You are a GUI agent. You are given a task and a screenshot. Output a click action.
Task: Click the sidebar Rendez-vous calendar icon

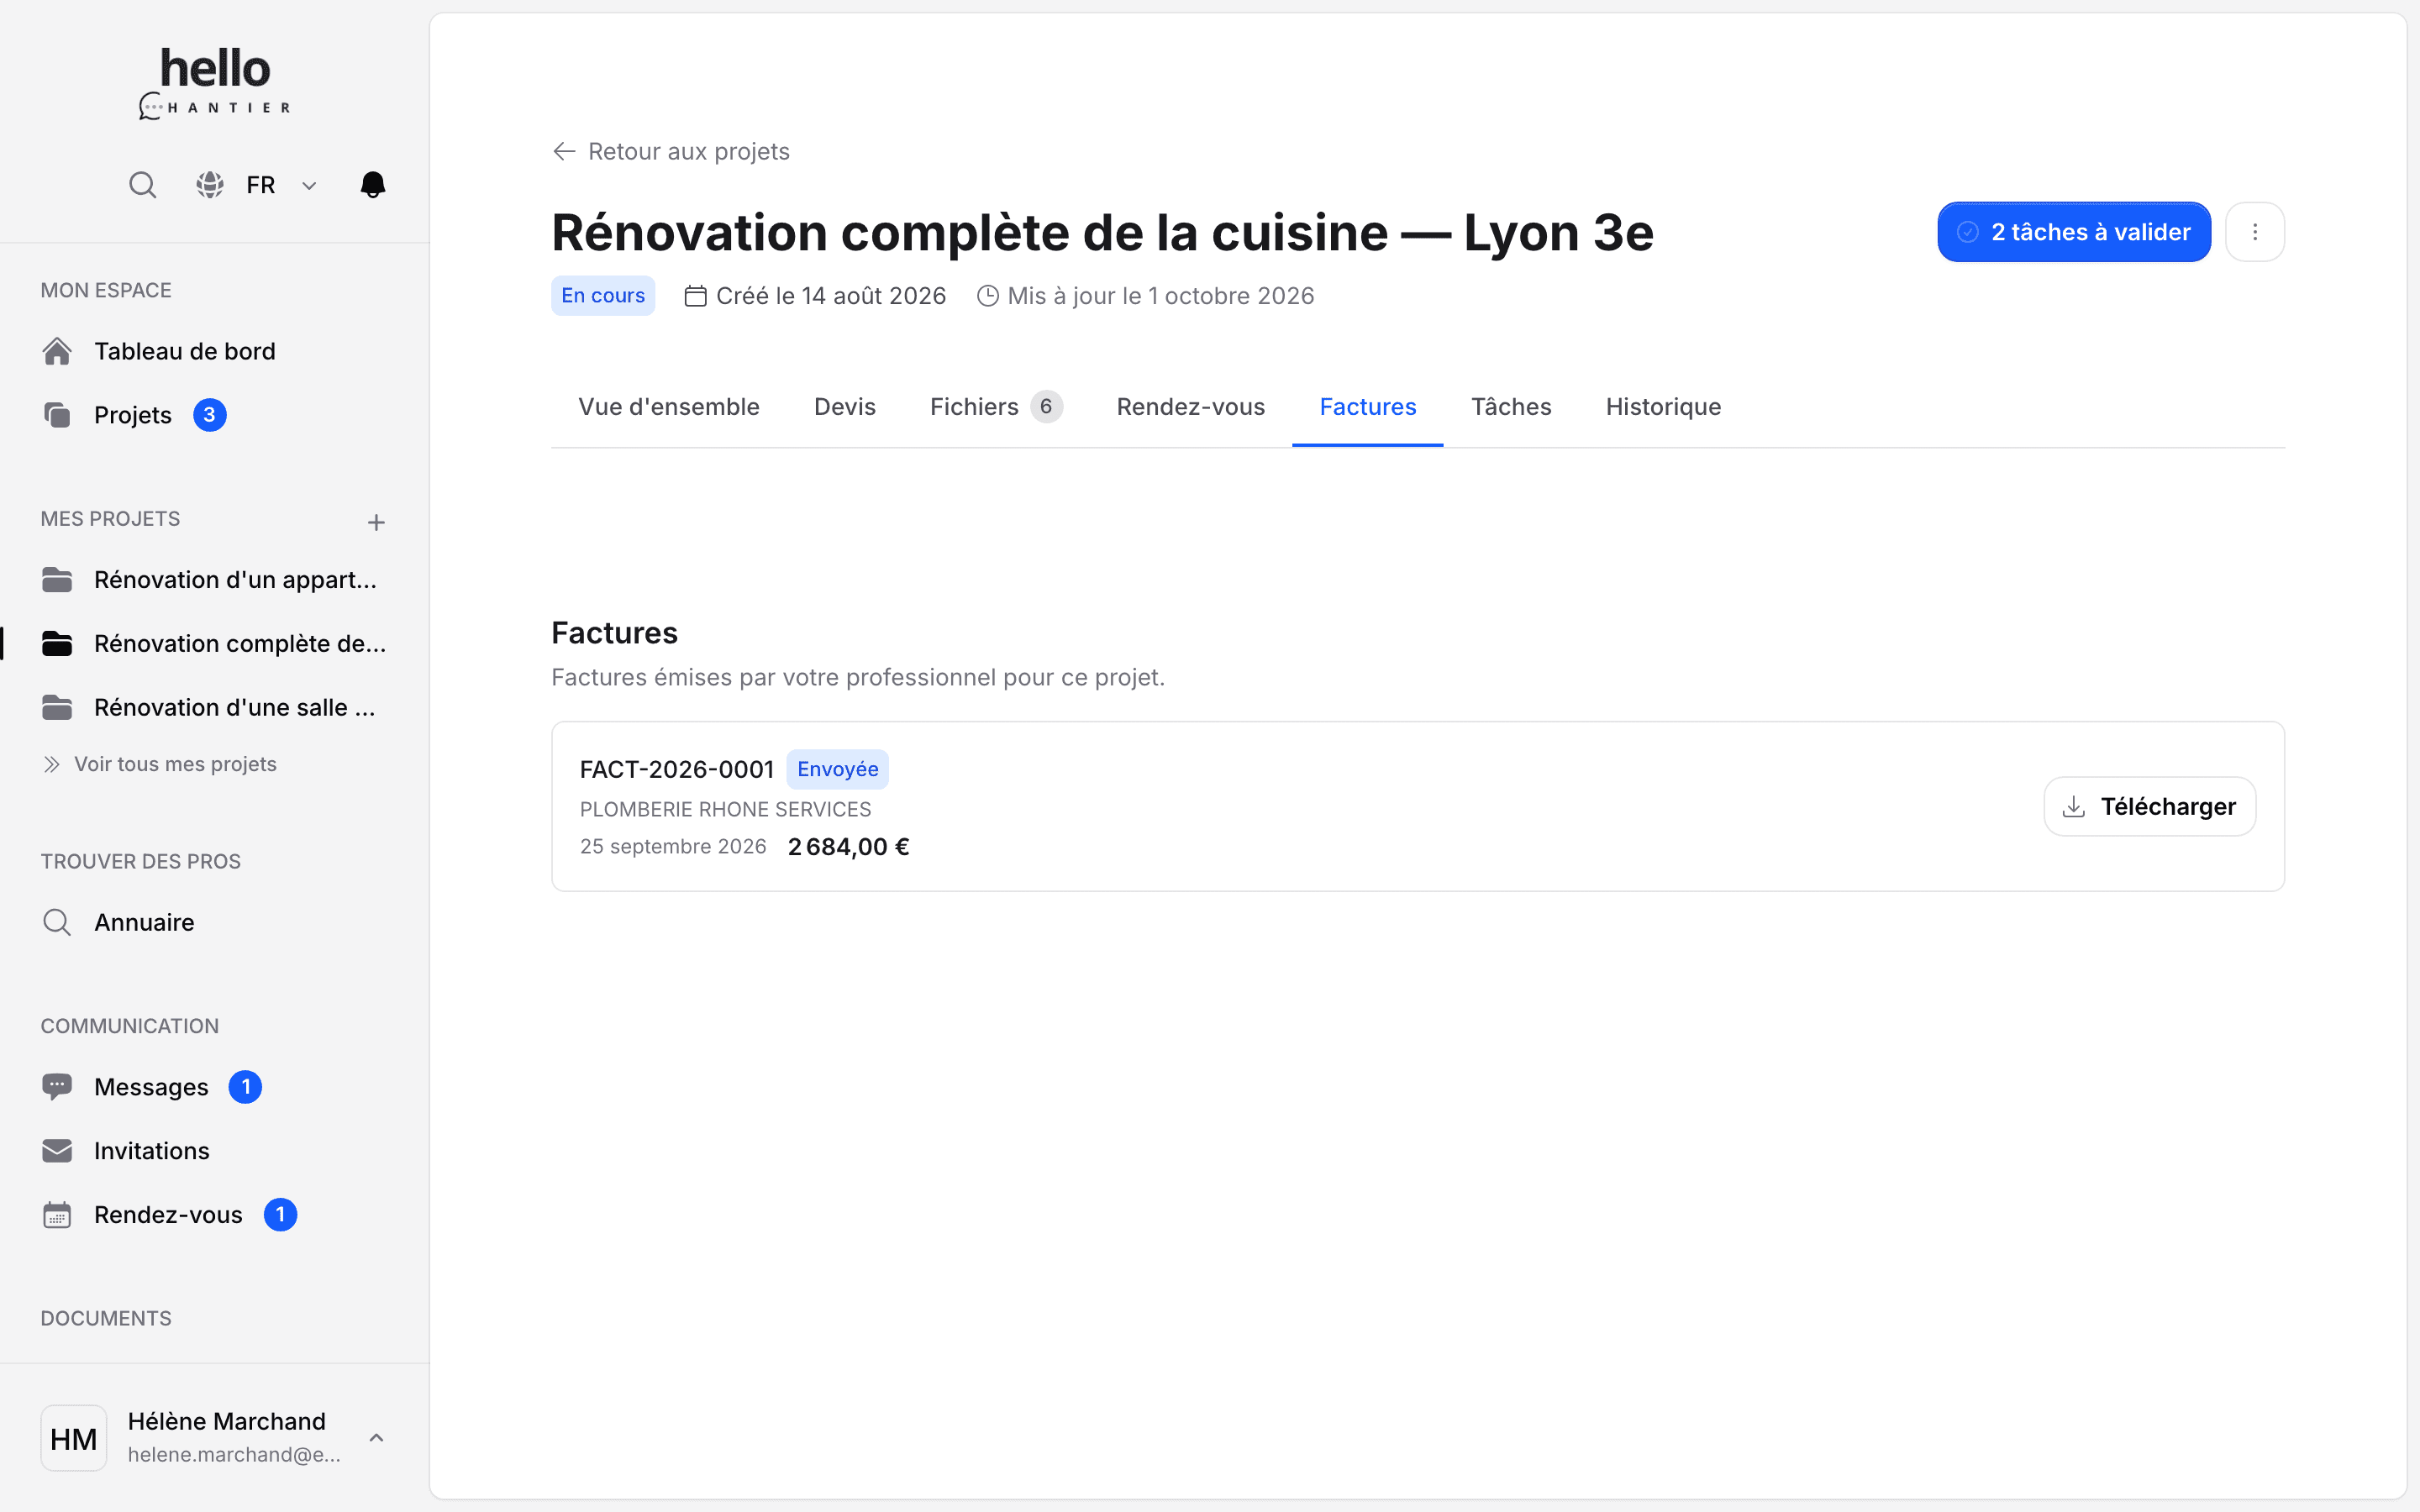click(57, 1215)
